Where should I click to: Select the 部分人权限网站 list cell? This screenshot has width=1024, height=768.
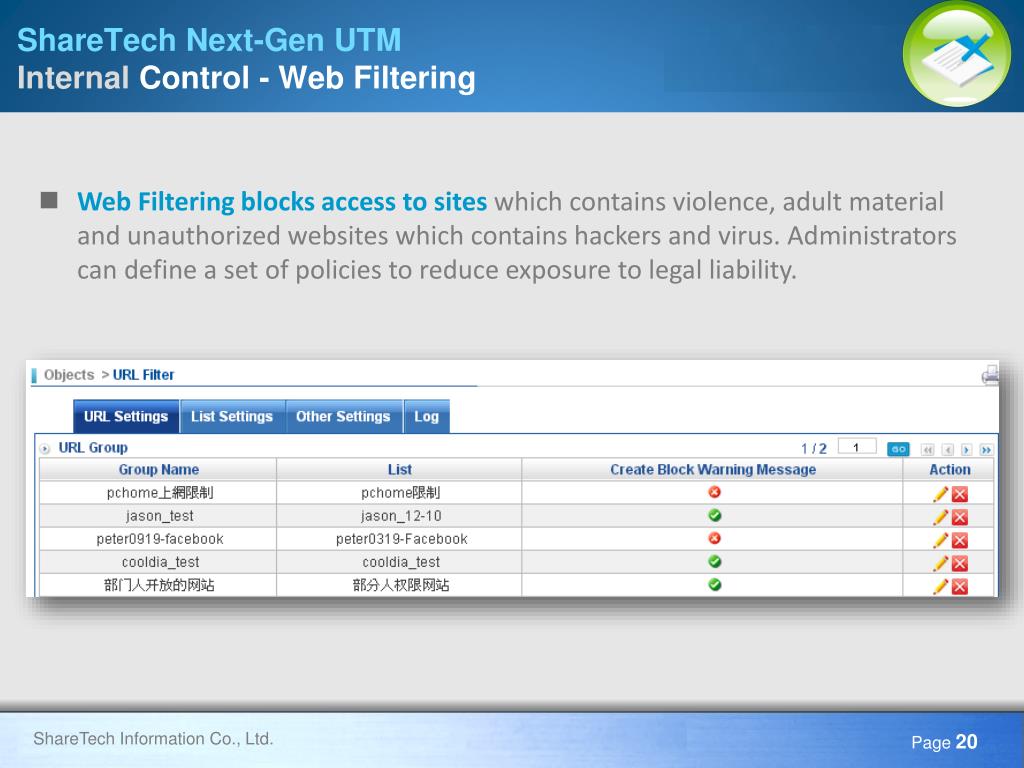coord(400,585)
